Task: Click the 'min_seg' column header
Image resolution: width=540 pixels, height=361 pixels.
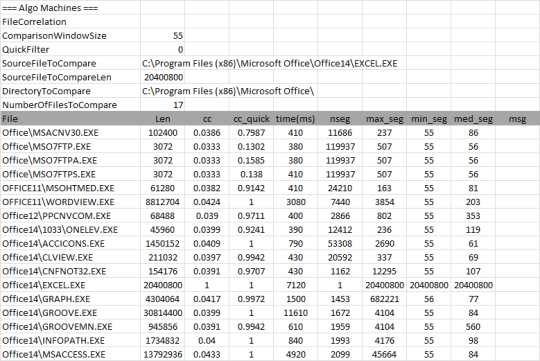Action: (429, 119)
